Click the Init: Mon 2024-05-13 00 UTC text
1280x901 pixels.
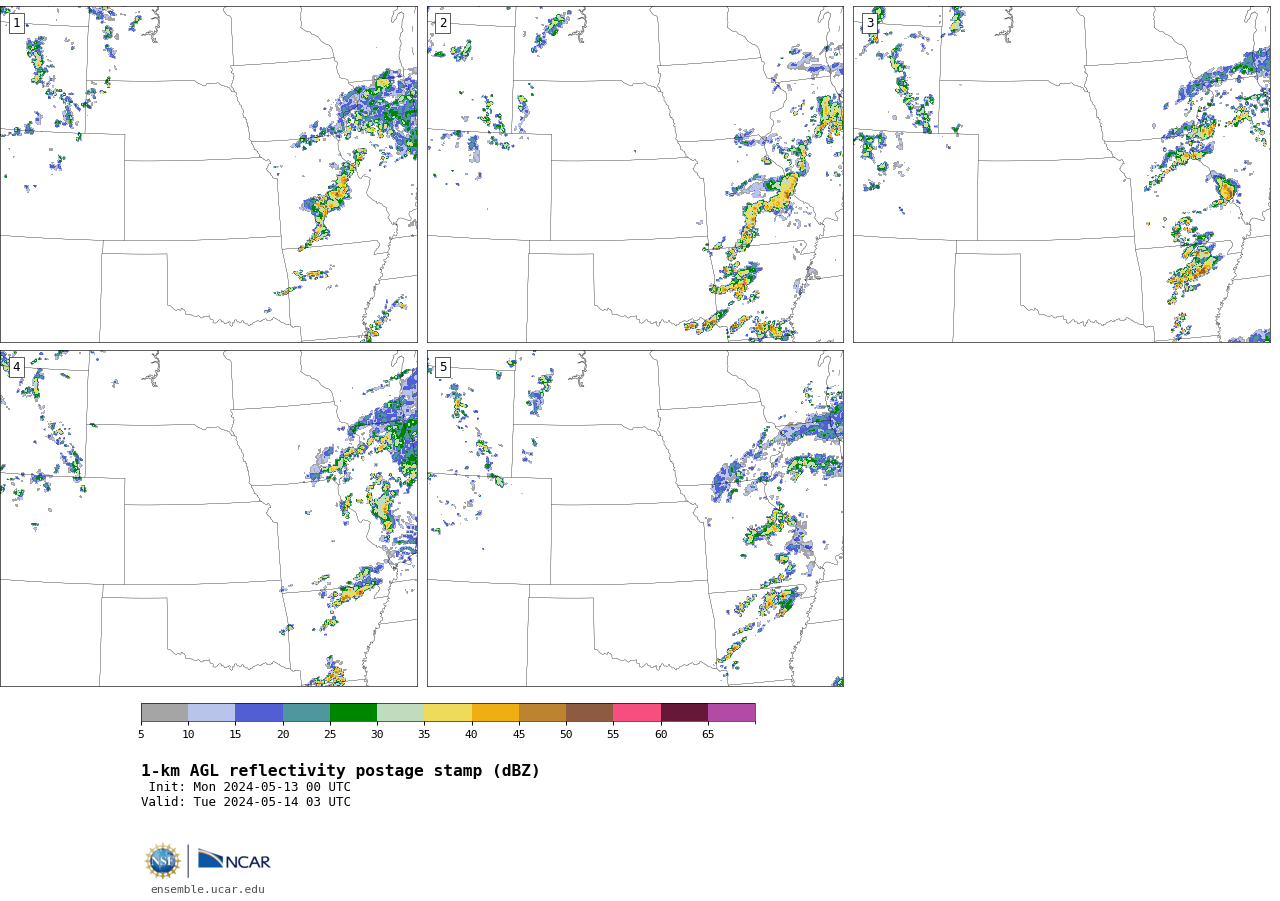tap(250, 787)
